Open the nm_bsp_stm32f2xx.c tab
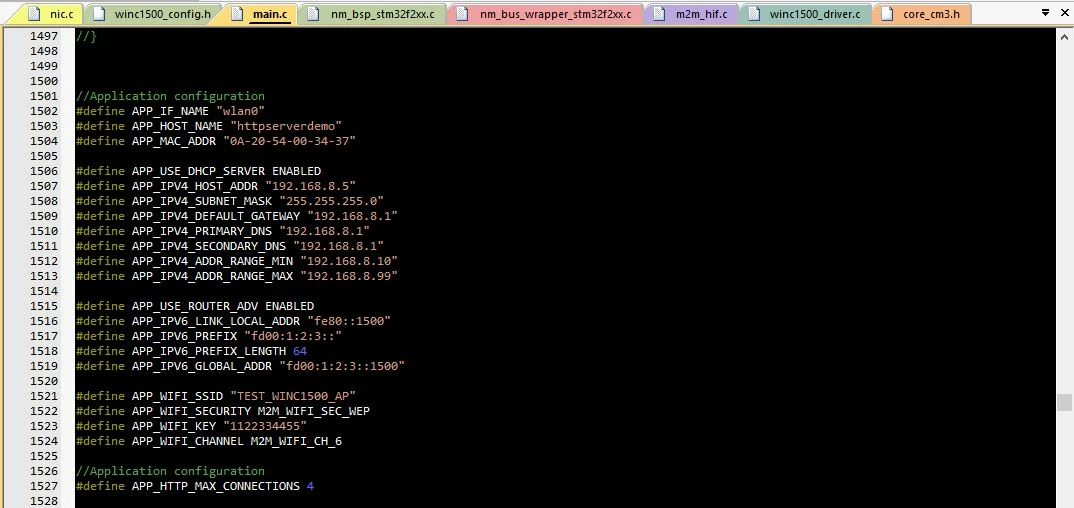This screenshot has height=508, width=1074. (x=373, y=14)
